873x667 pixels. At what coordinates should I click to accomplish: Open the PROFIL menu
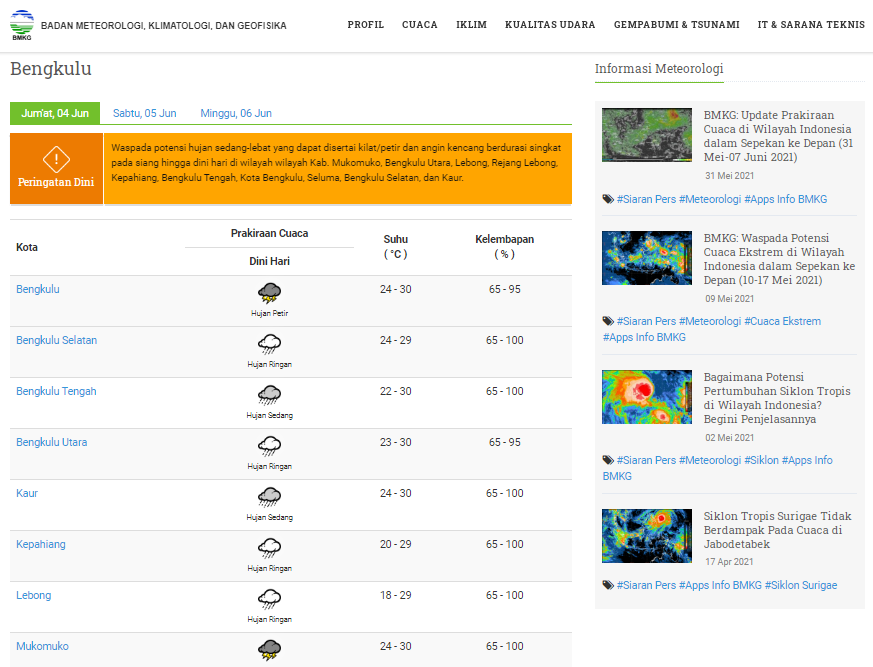point(366,24)
